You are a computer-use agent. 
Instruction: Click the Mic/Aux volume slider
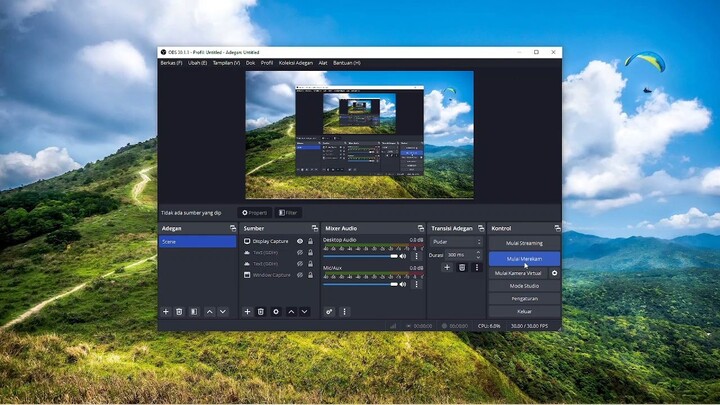click(x=360, y=284)
